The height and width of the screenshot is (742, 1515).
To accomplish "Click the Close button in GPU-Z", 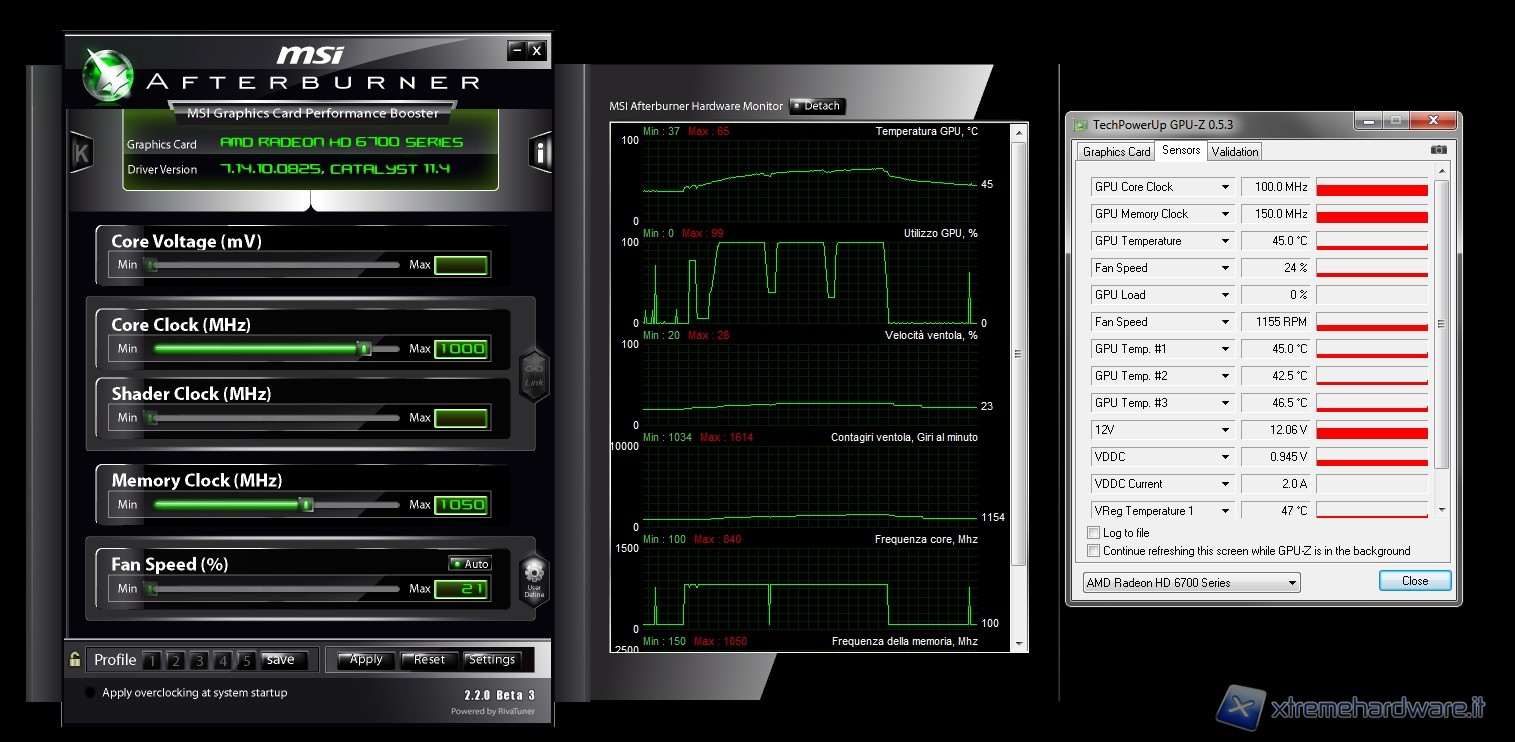I will click(1415, 581).
